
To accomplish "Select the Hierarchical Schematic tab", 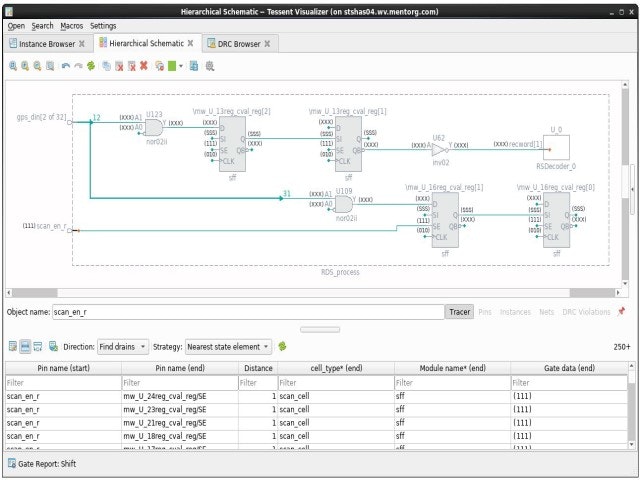I will (146, 43).
